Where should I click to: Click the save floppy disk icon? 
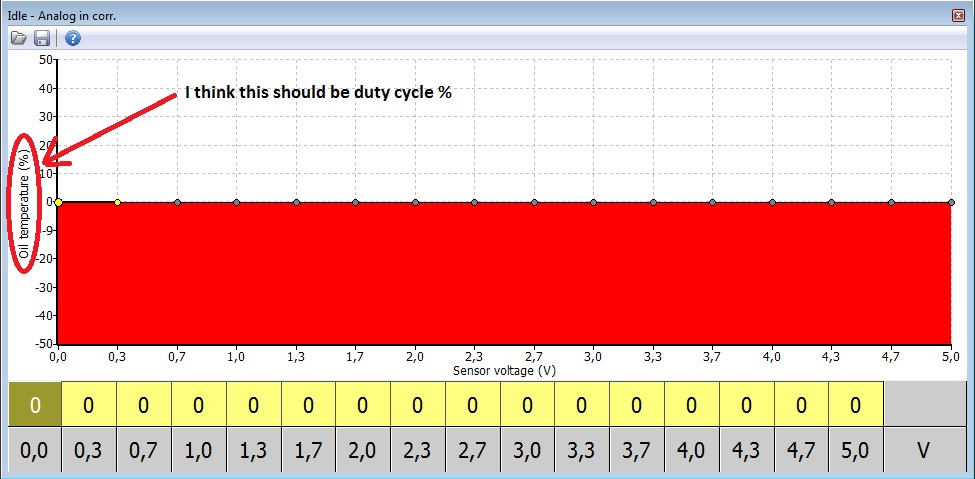42,38
